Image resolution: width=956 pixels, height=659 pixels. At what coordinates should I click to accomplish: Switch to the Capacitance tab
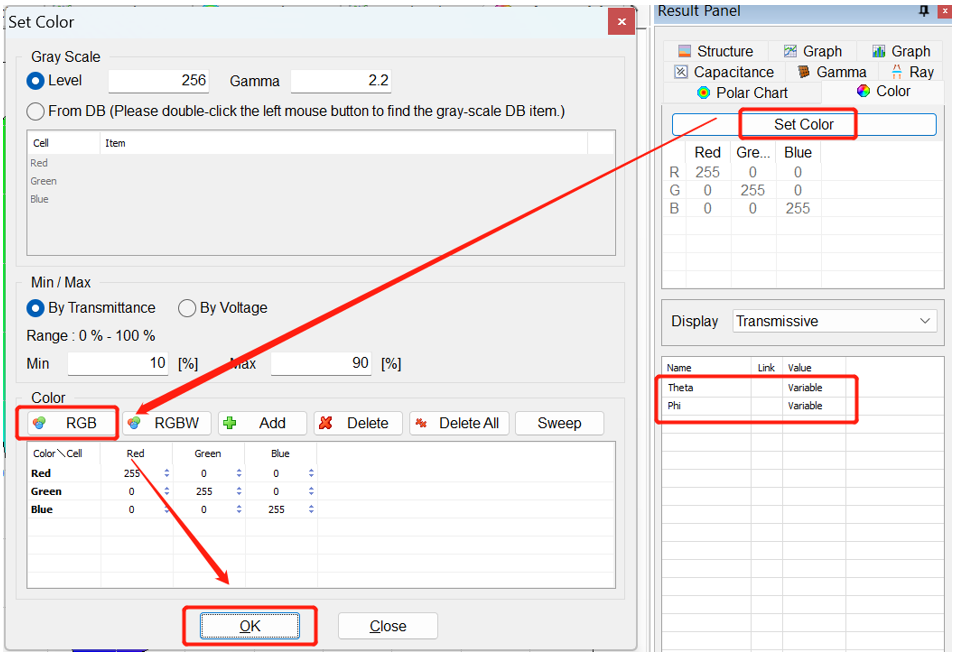[723, 72]
